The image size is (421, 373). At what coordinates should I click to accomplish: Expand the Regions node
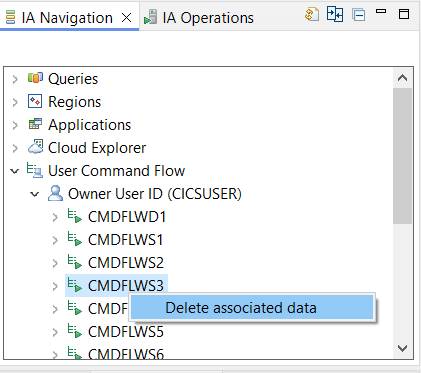[x=15, y=102]
